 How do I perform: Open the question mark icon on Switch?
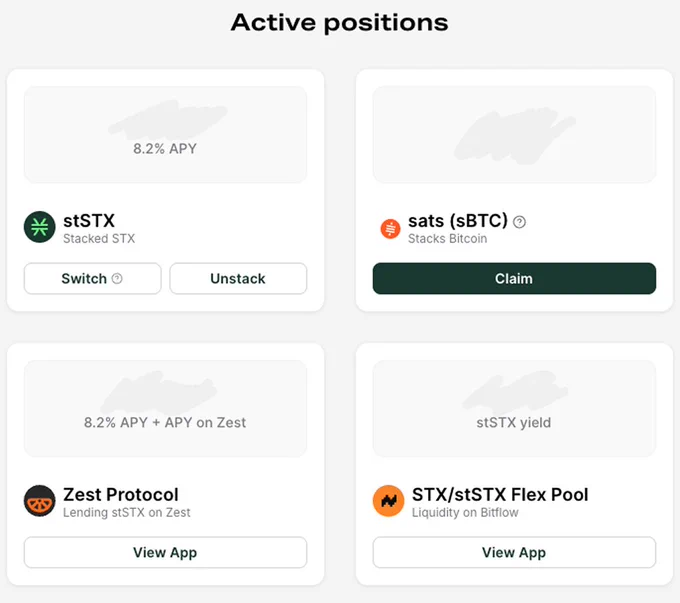click(x=117, y=279)
